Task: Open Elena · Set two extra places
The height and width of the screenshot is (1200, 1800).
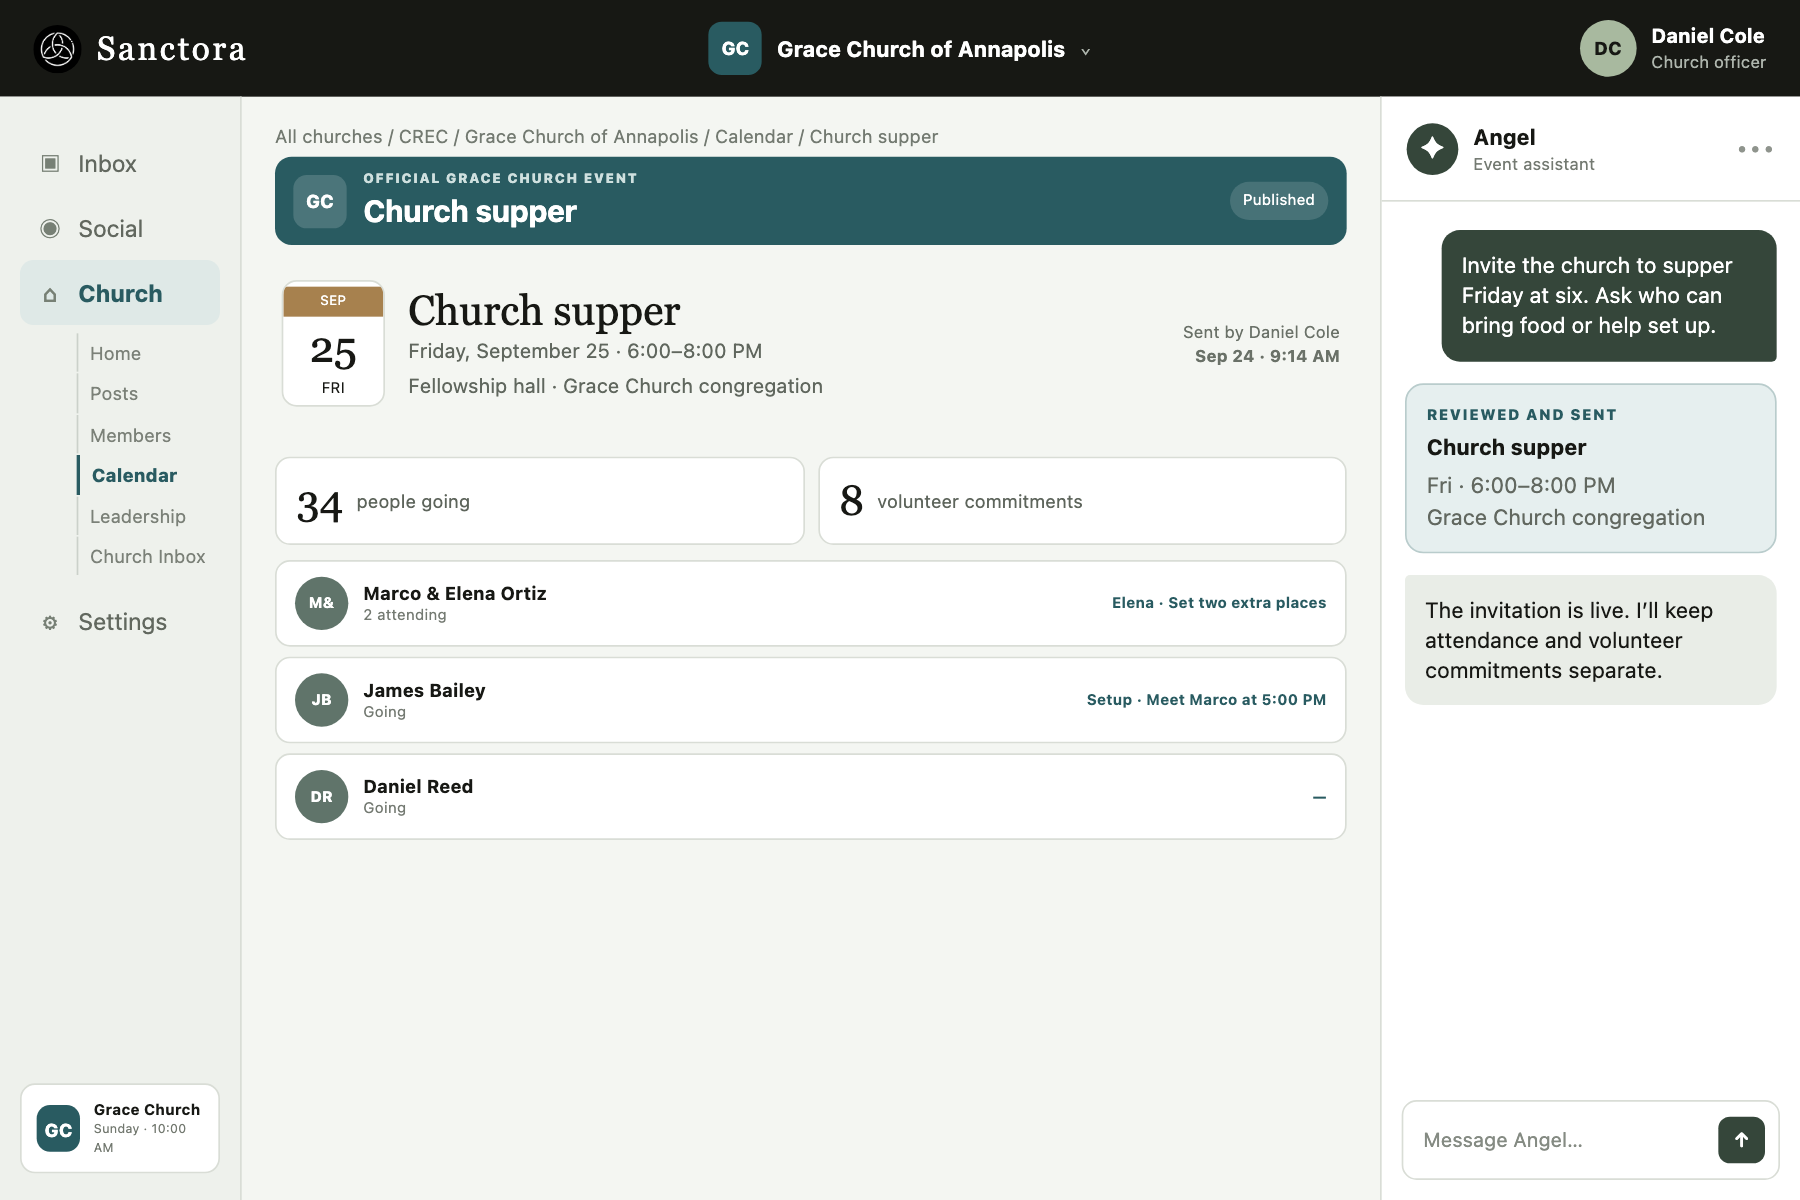Action: (1219, 603)
